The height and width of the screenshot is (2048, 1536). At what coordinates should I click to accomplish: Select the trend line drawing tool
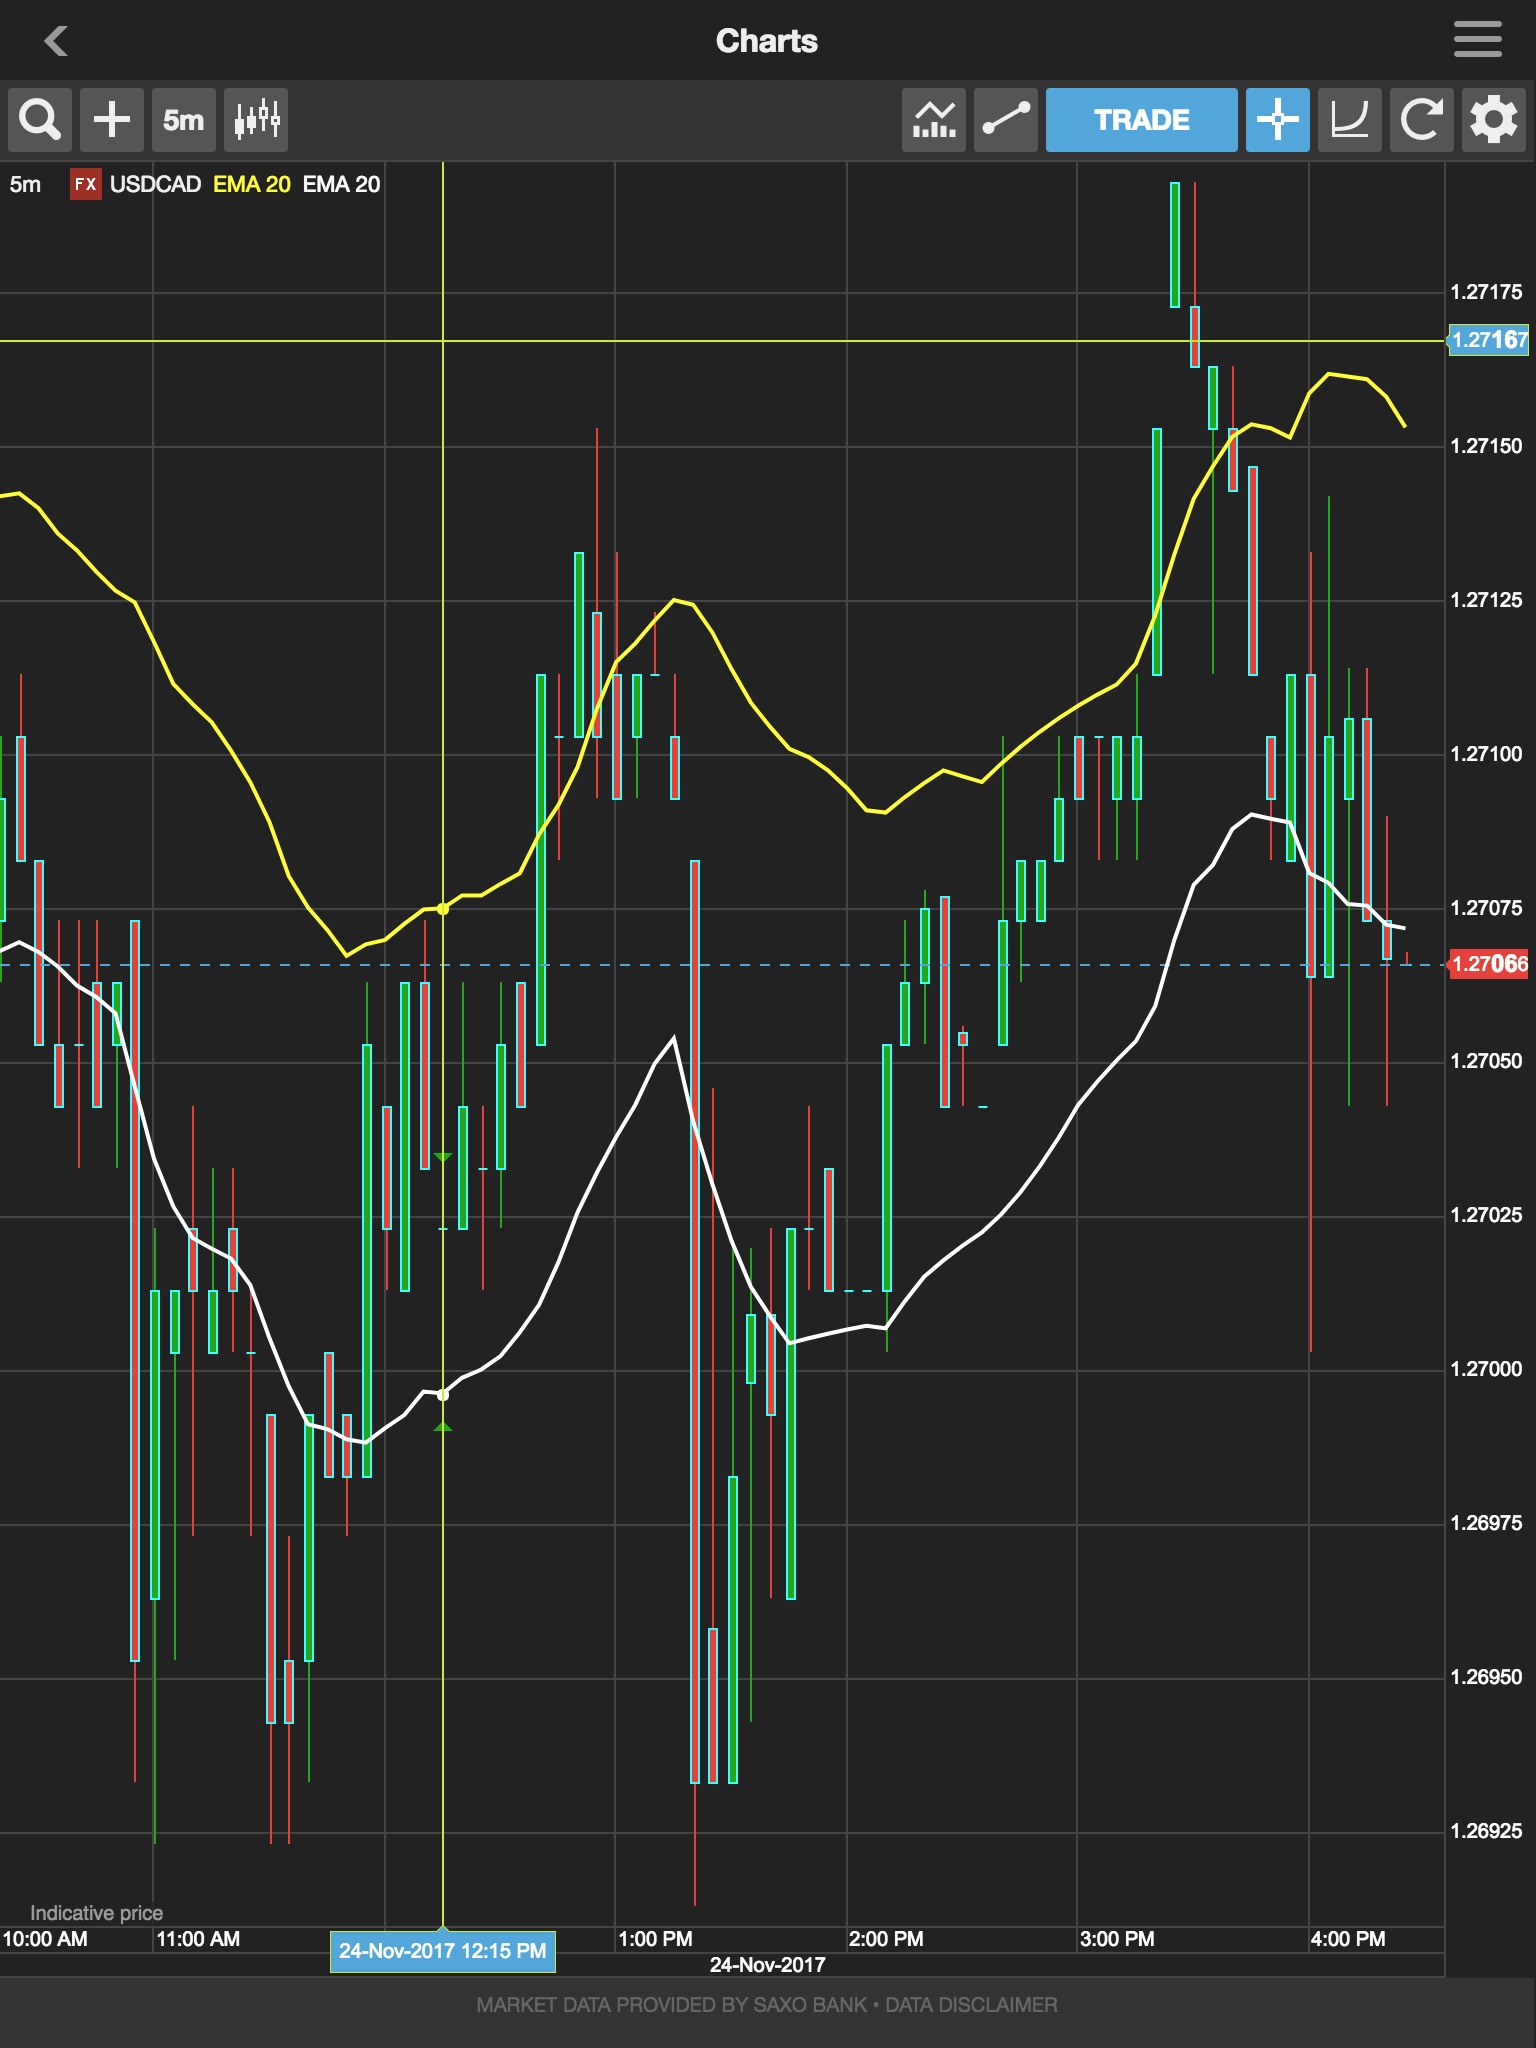pos(1006,120)
